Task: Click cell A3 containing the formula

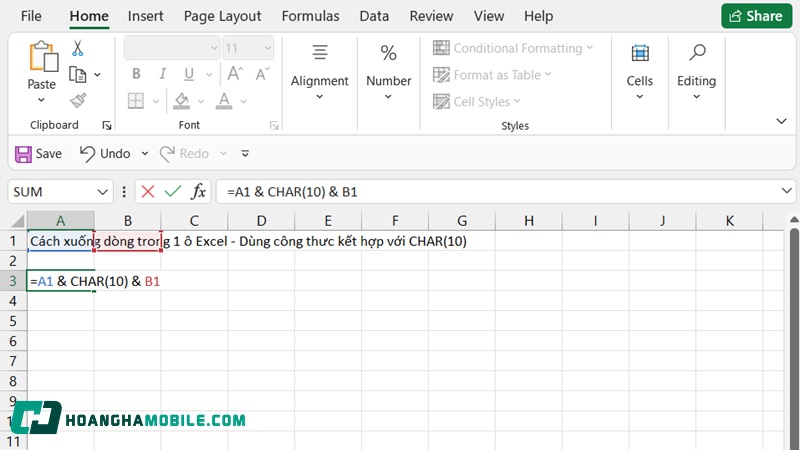Action: [61, 281]
